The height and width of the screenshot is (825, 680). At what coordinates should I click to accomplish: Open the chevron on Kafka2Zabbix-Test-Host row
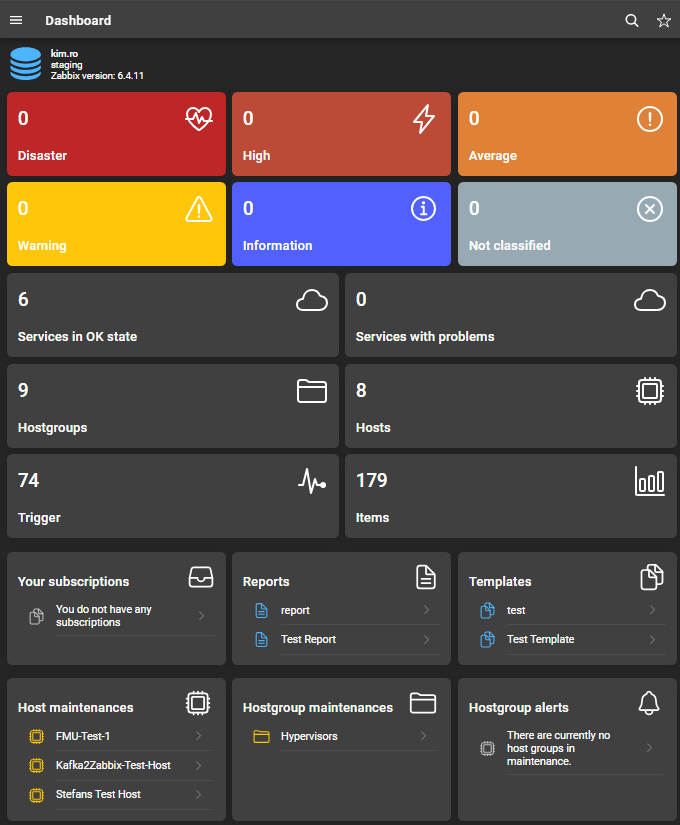(198, 765)
